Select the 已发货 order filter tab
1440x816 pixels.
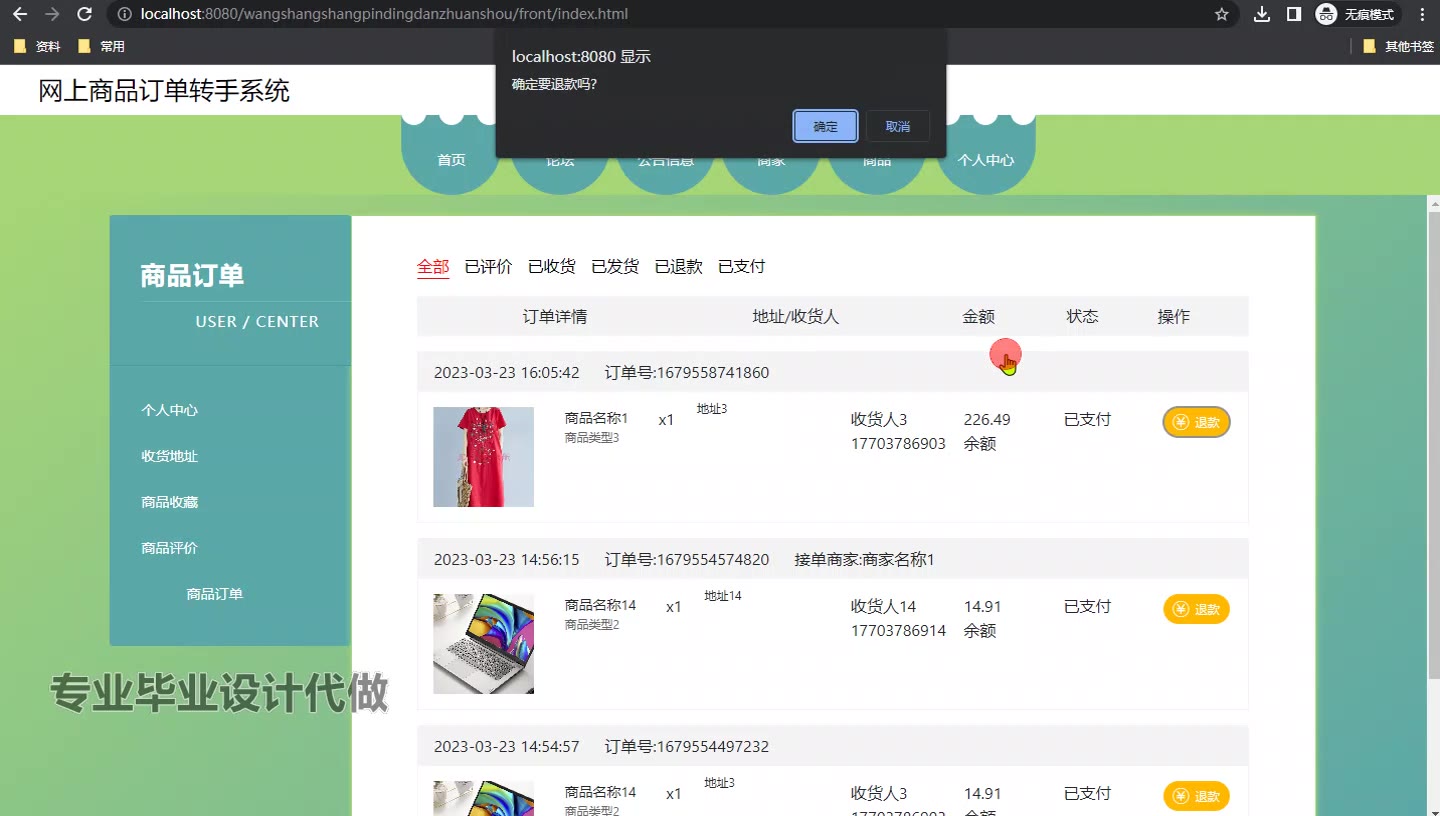pos(615,266)
